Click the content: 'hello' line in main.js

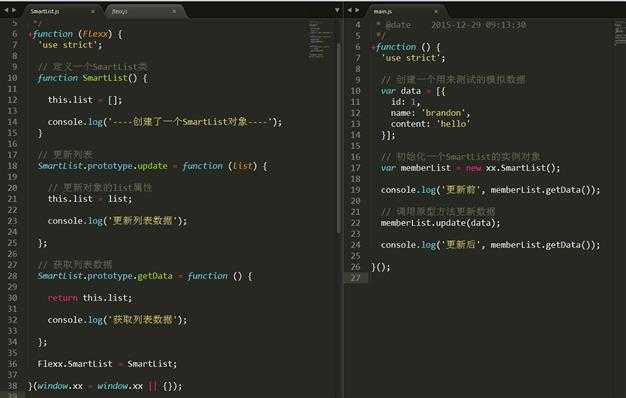pyautogui.click(x=431, y=124)
